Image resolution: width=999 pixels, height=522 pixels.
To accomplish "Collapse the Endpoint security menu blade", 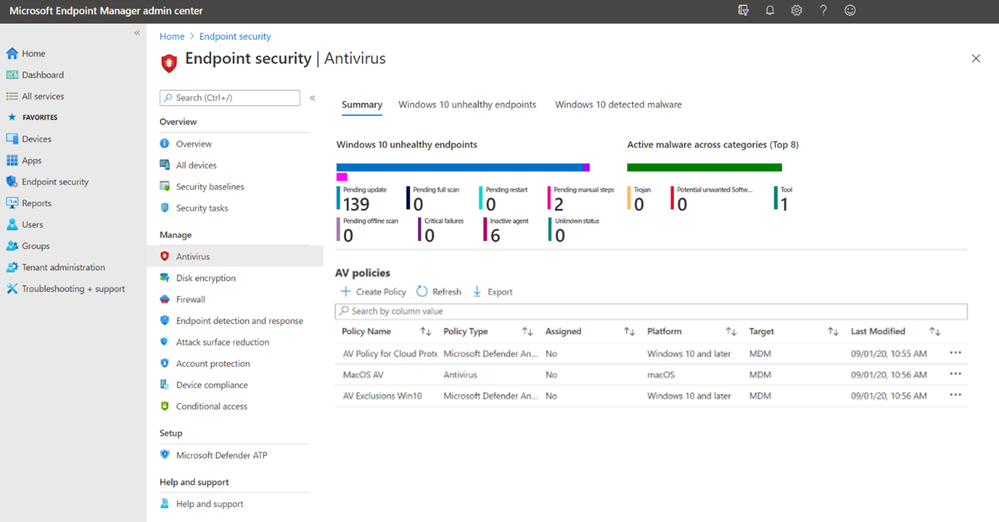I will tap(312, 98).
